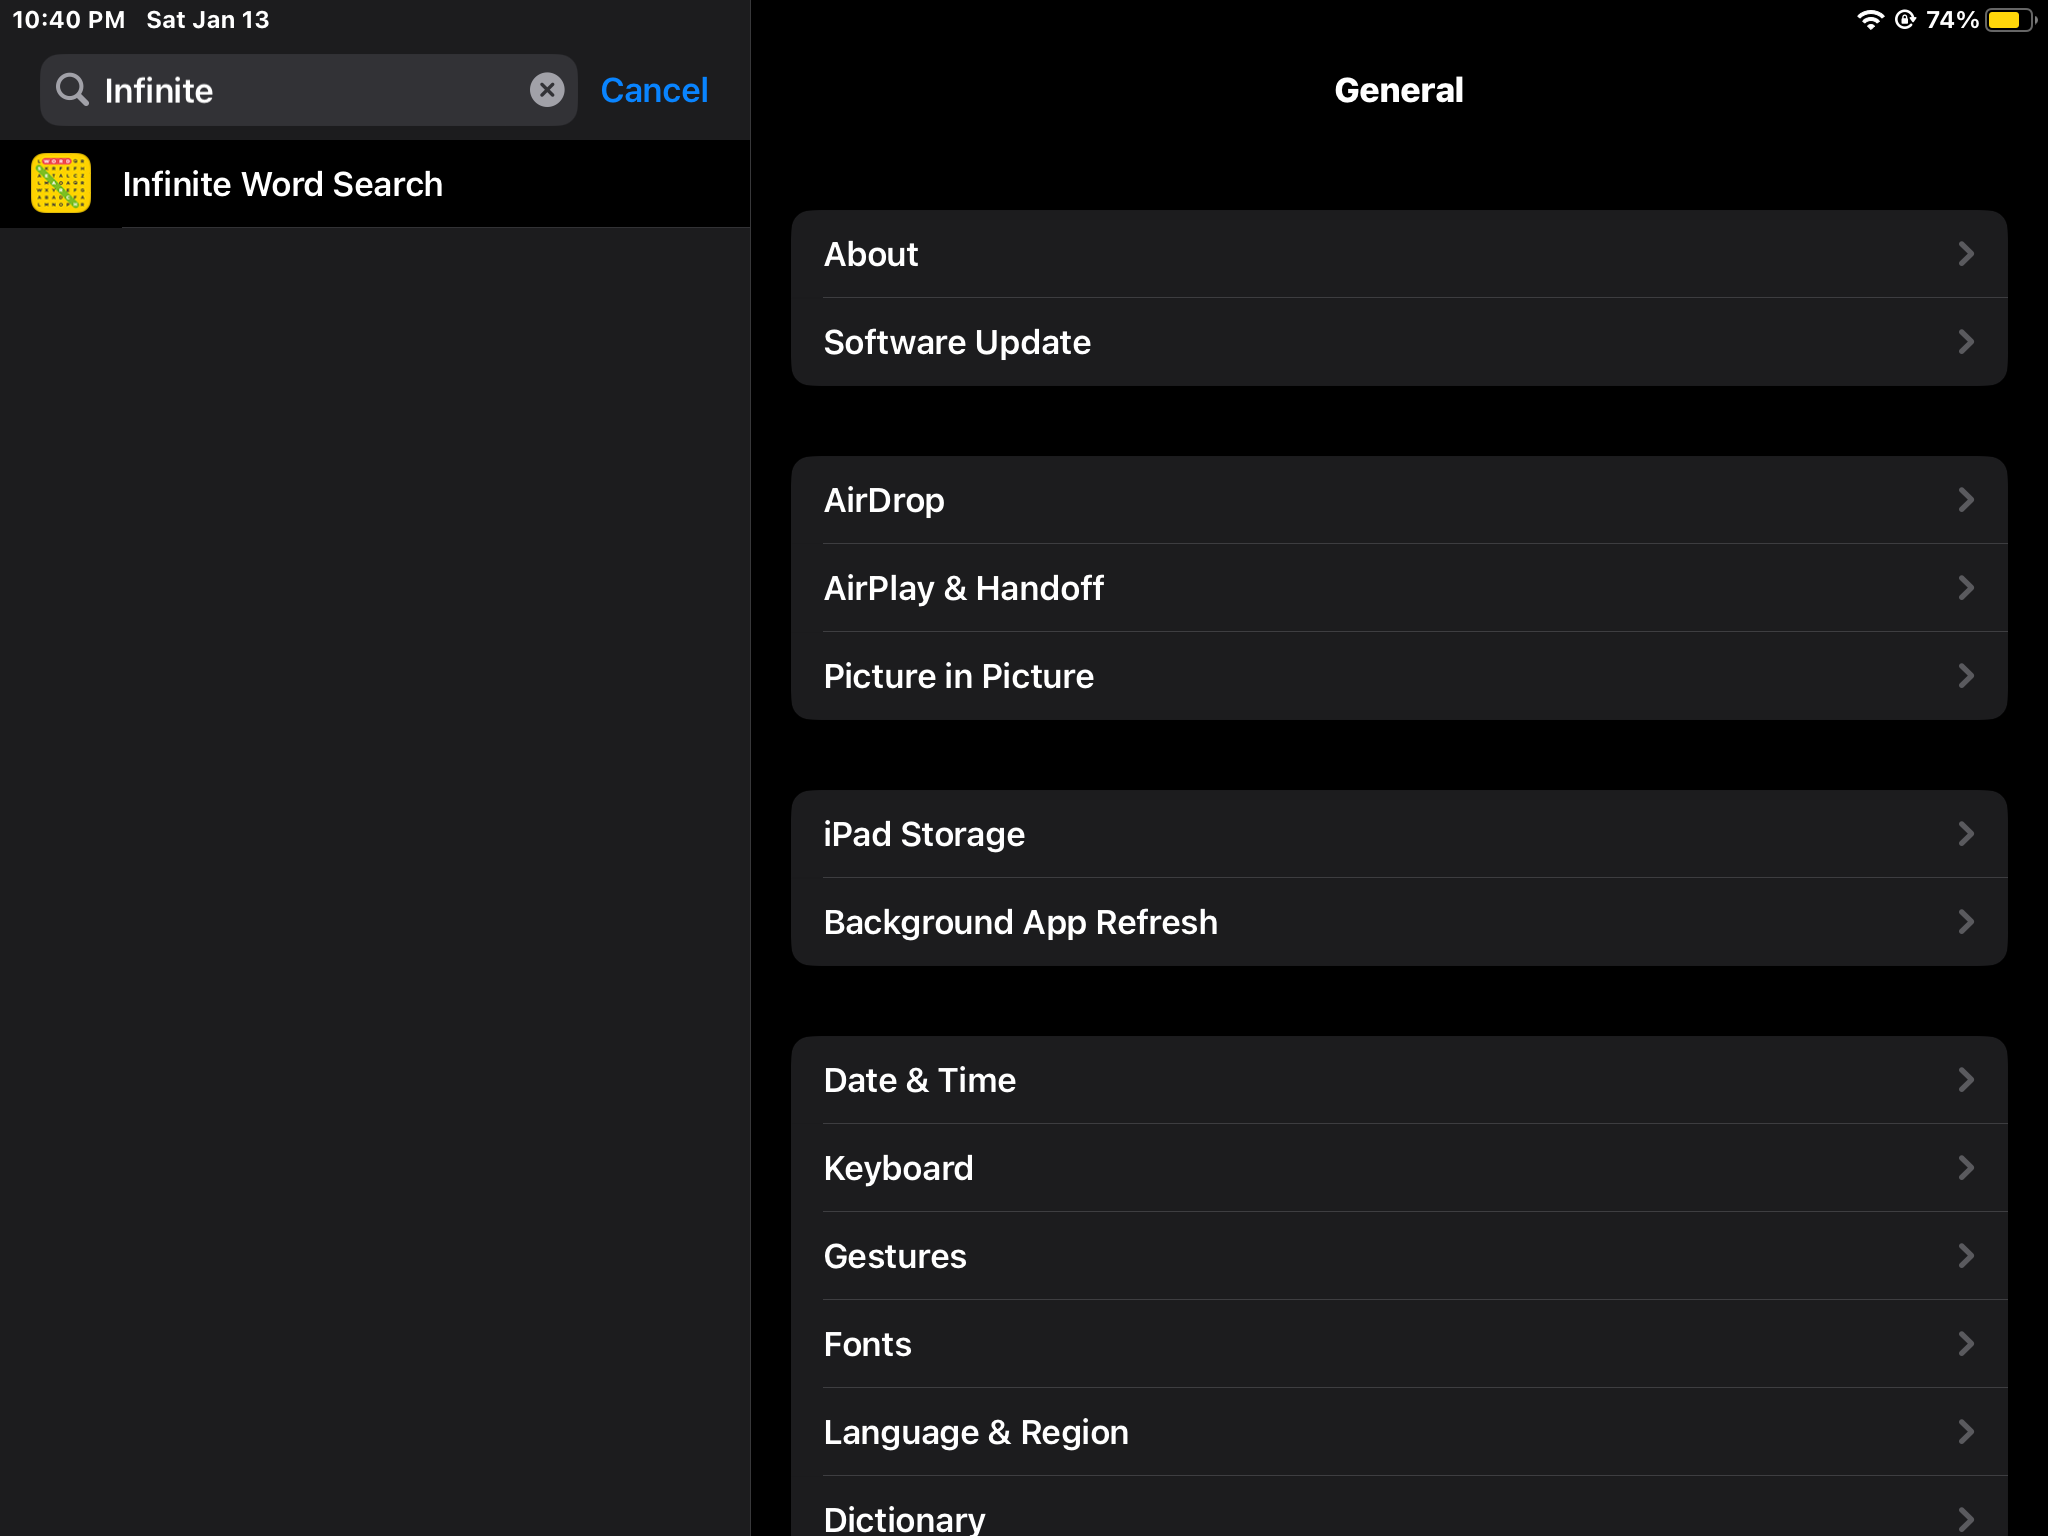Tap the Date & Time chevron

[x=1965, y=1080]
